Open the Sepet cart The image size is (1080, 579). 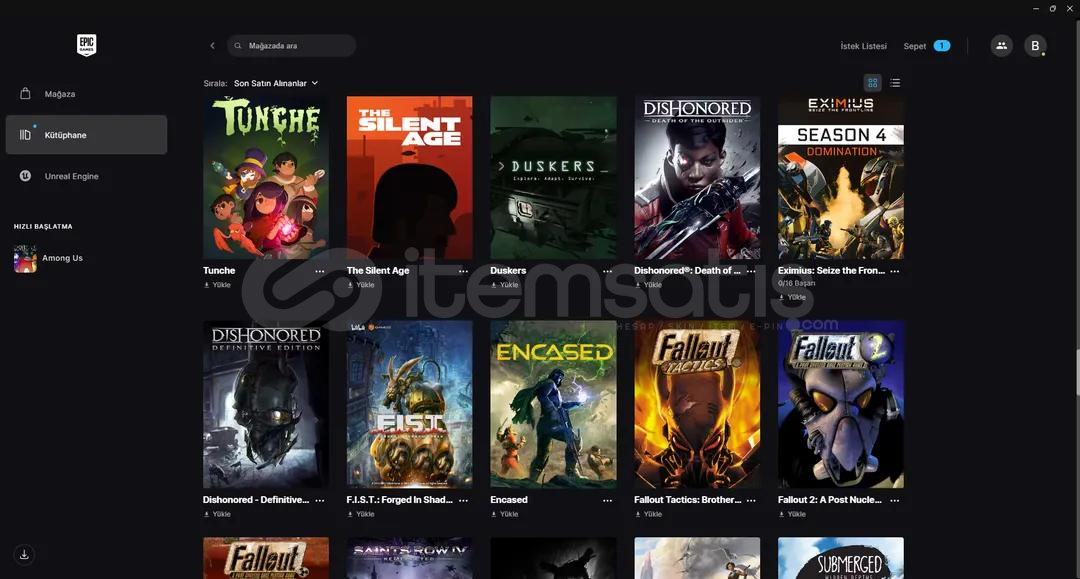(x=914, y=46)
